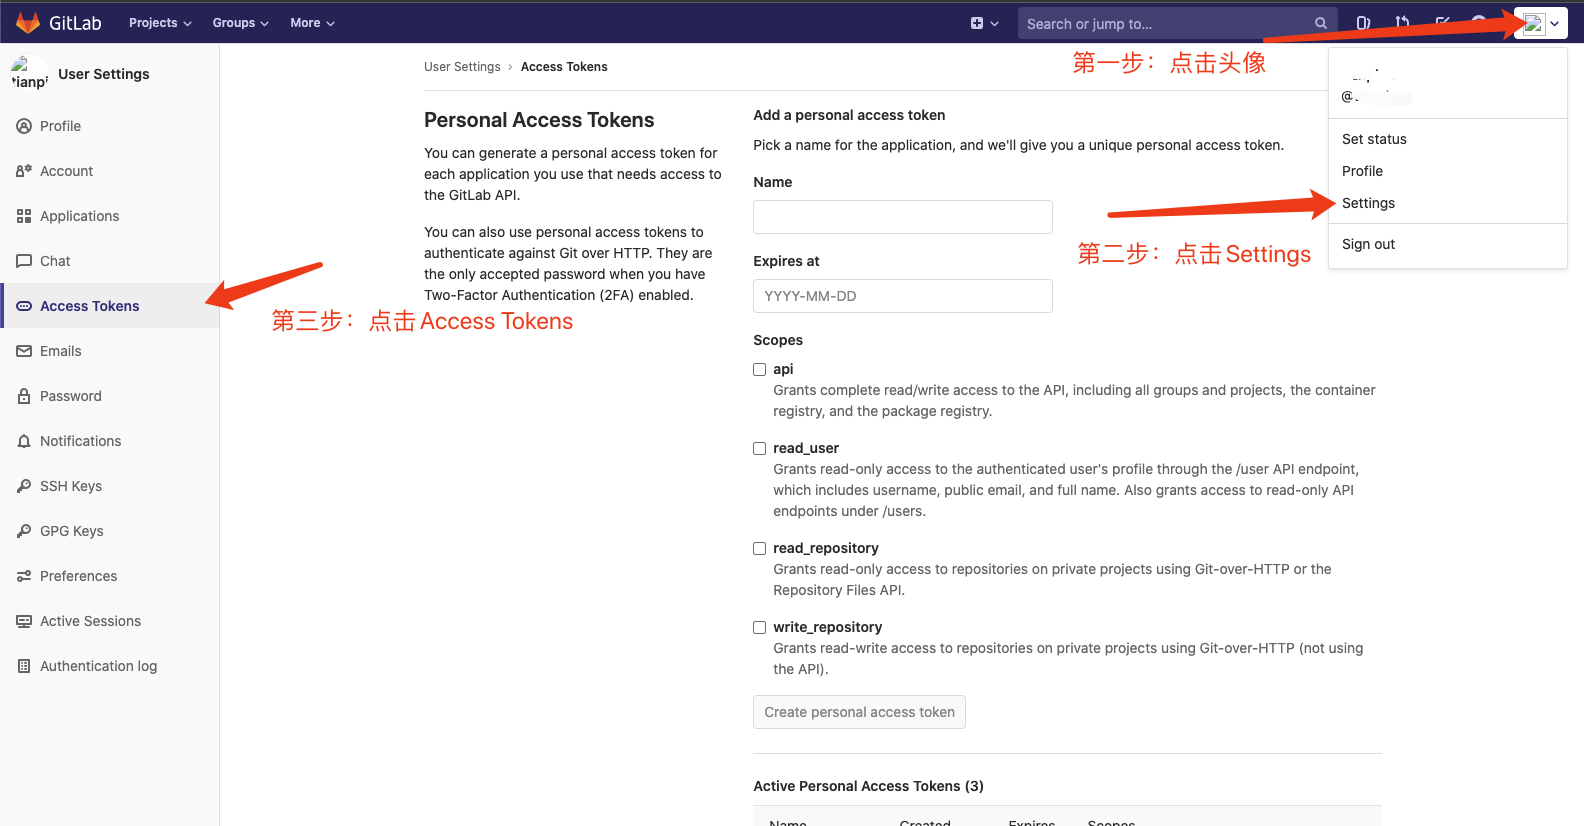Click the write_repository scope label
This screenshot has width=1584, height=826.
coord(828,627)
